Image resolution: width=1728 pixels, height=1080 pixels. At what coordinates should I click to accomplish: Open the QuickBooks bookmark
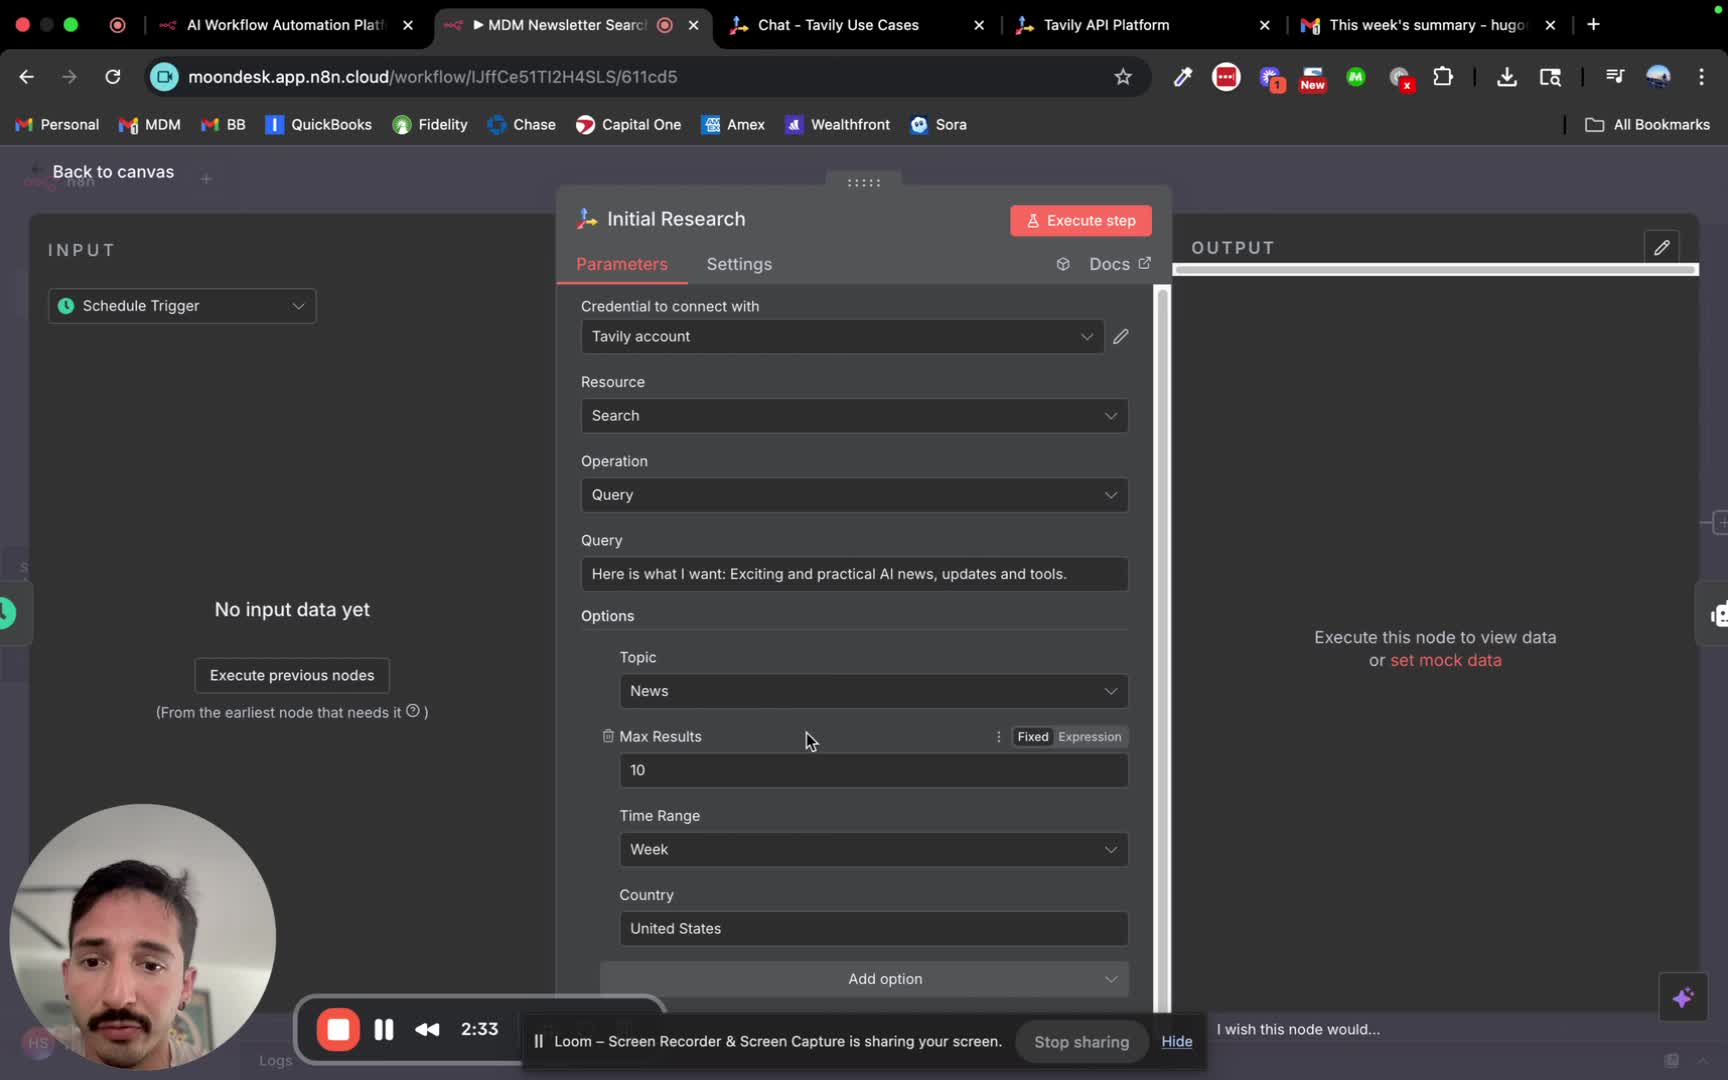tap(318, 125)
